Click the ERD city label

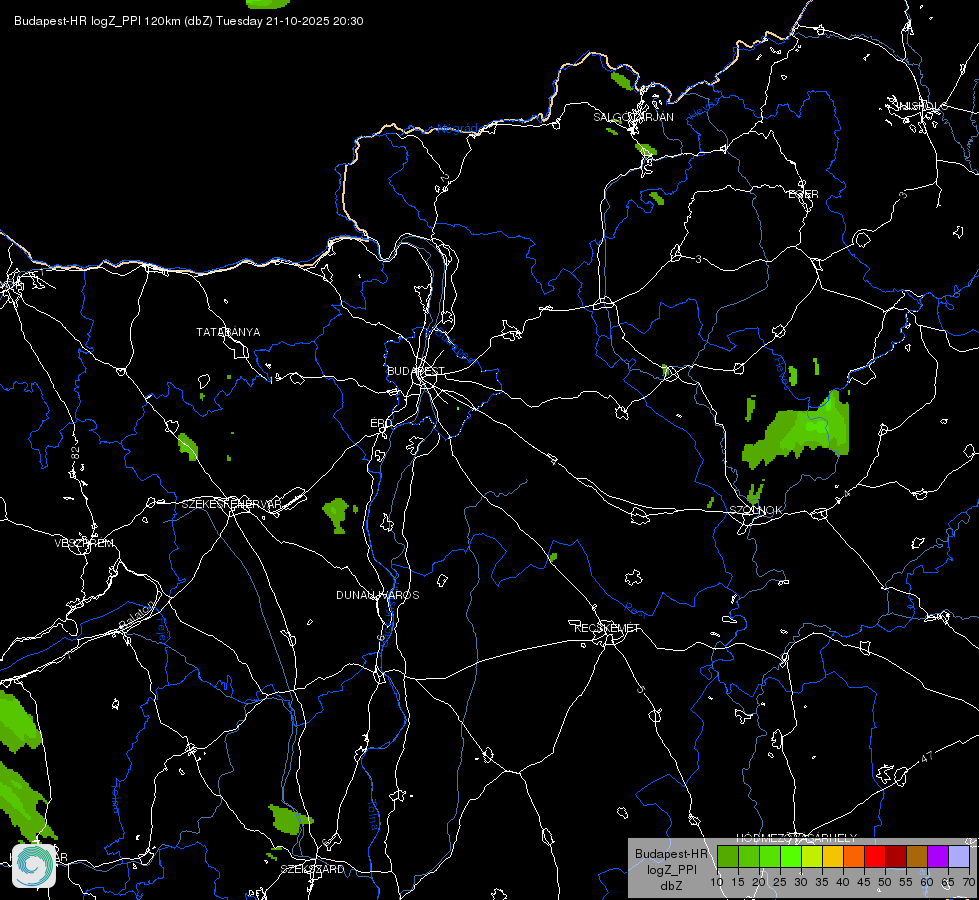381,423
